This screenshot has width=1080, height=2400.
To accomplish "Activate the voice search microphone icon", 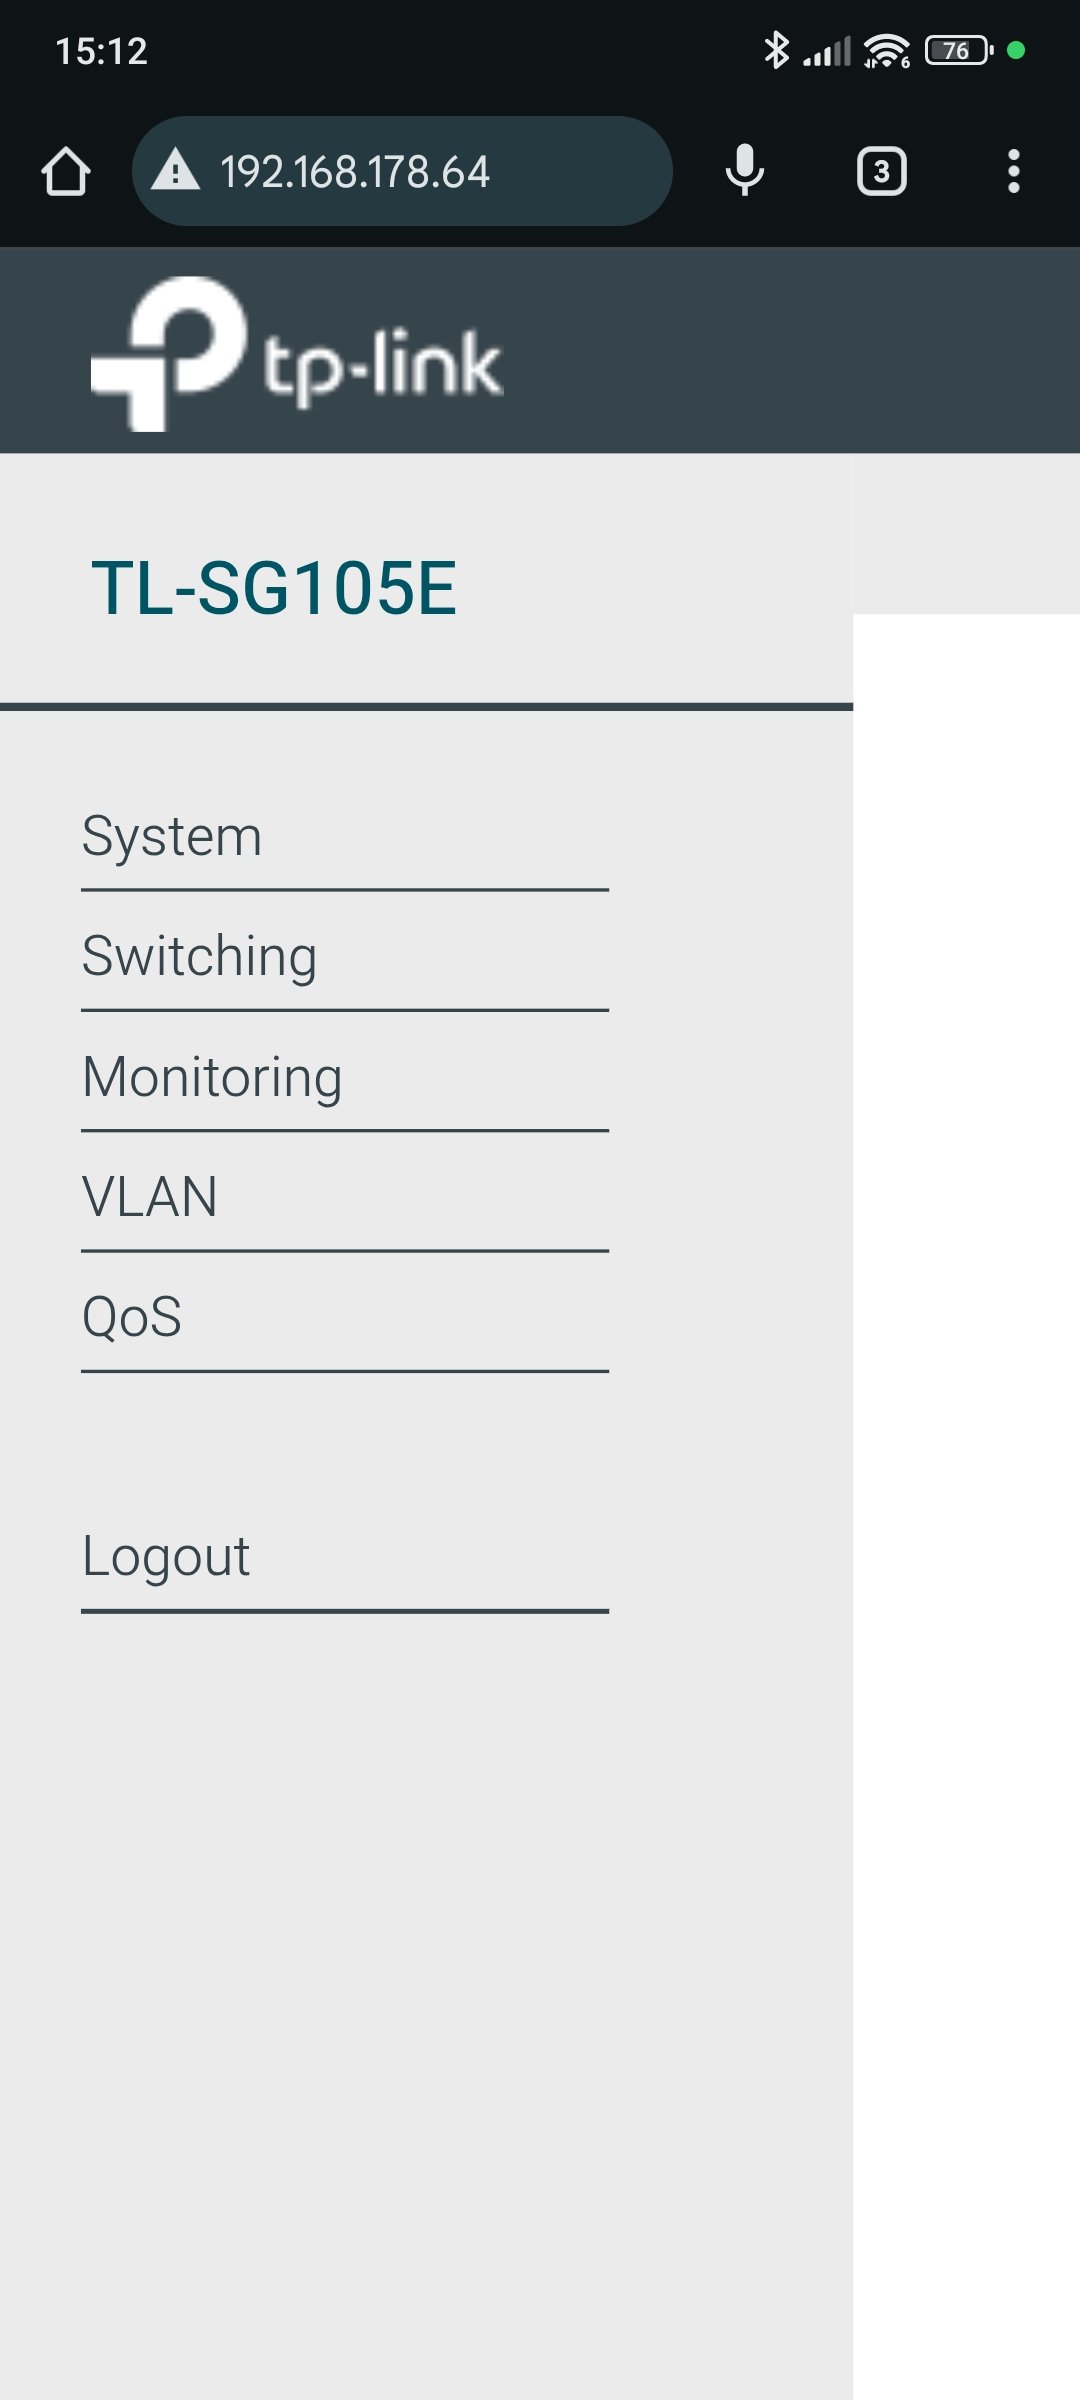I will [x=745, y=170].
